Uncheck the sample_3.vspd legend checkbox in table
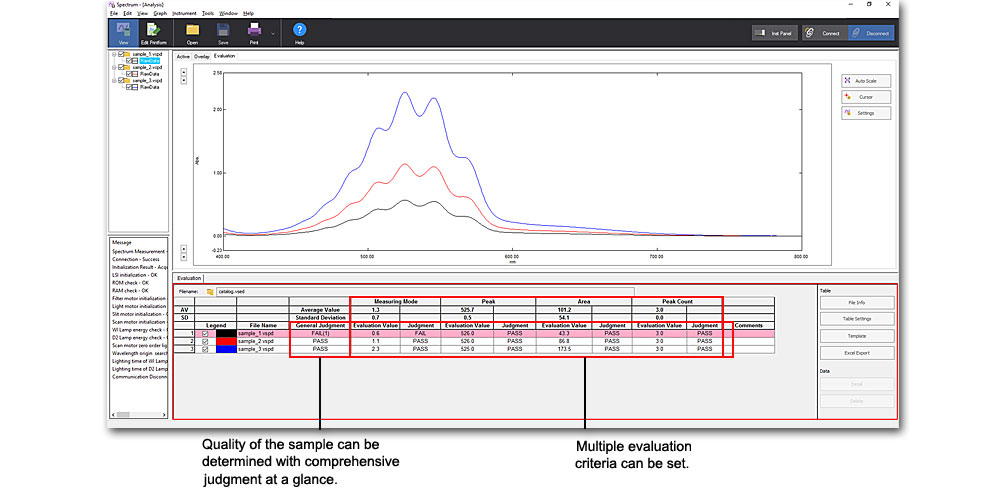1000x500 pixels. (x=205, y=349)
